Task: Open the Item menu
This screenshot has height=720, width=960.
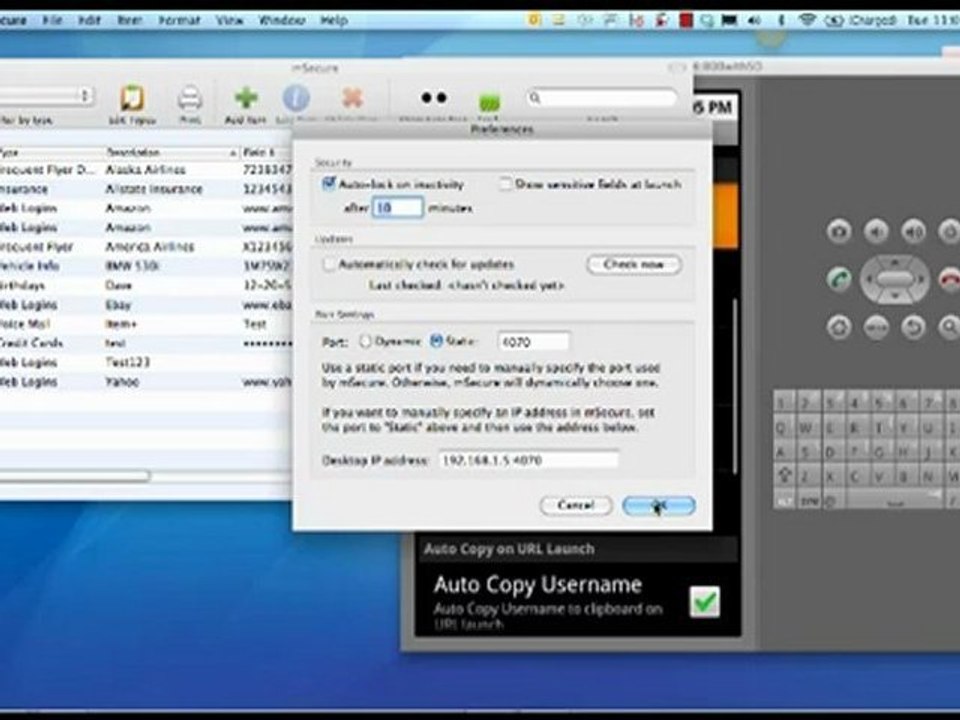Action: tap(130, 20)
